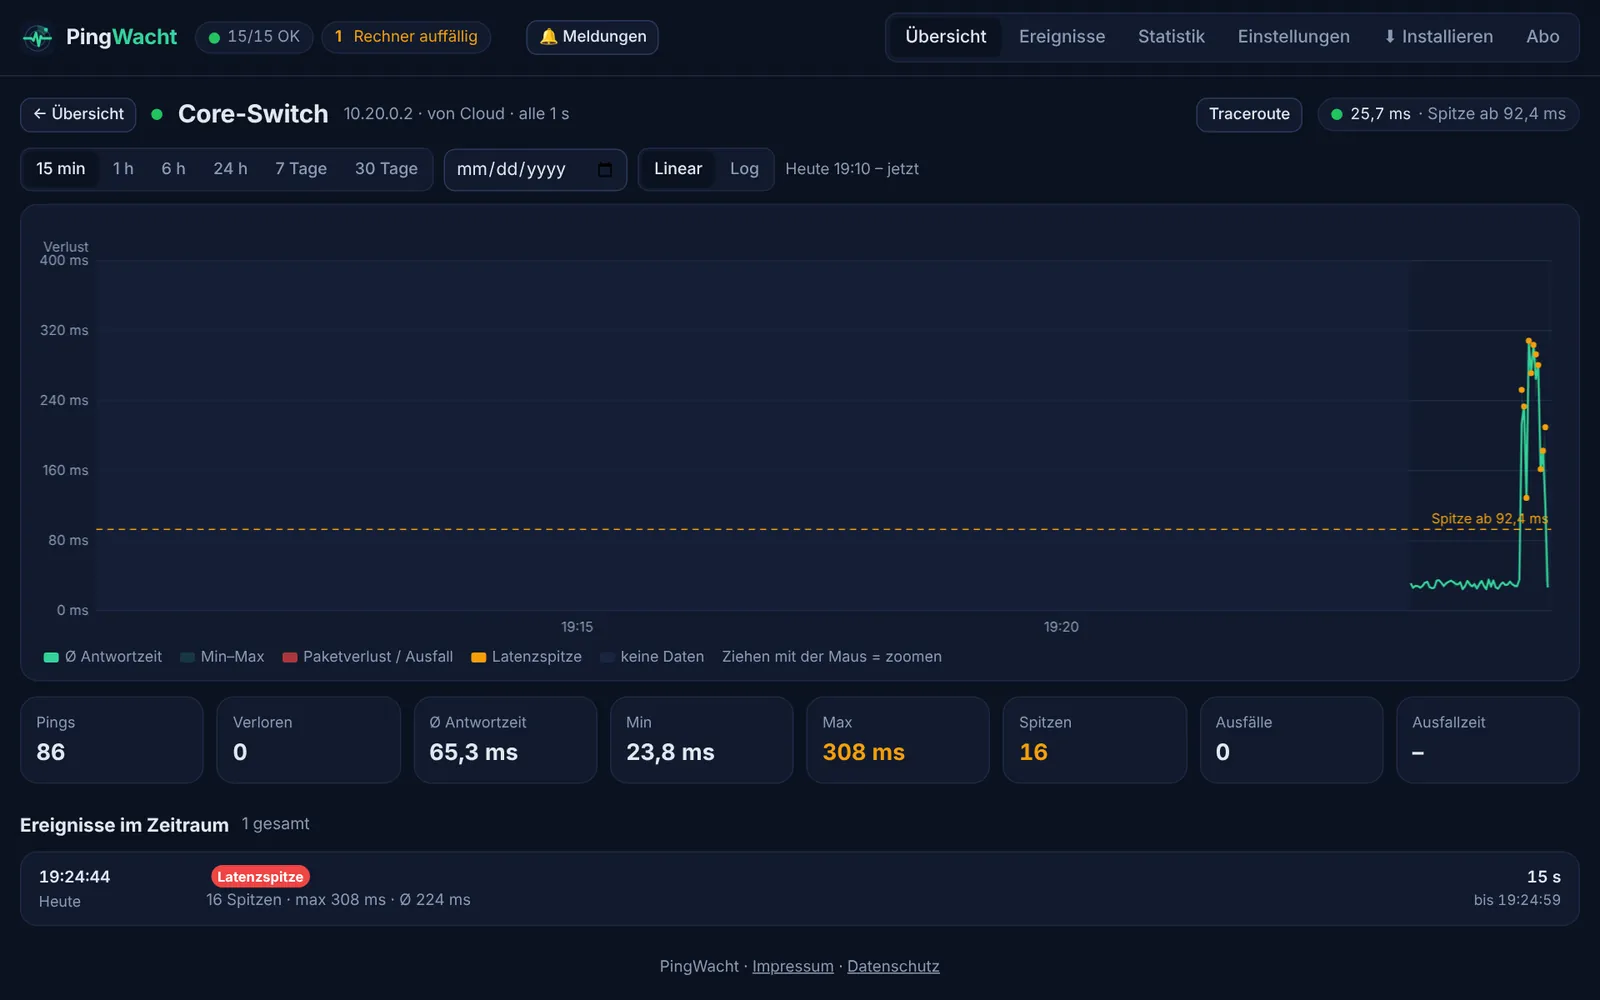Click the keine Daten legend swatch
Image resolution: width=1600 pixels, height=1000 pixels.
pos(607,657)
